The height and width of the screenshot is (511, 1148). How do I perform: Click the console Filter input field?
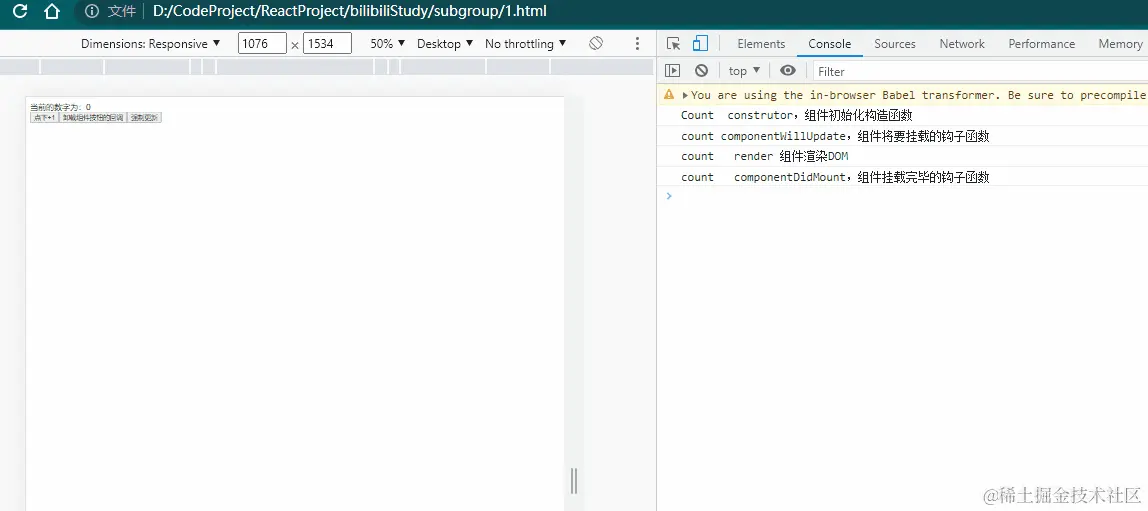980,71
